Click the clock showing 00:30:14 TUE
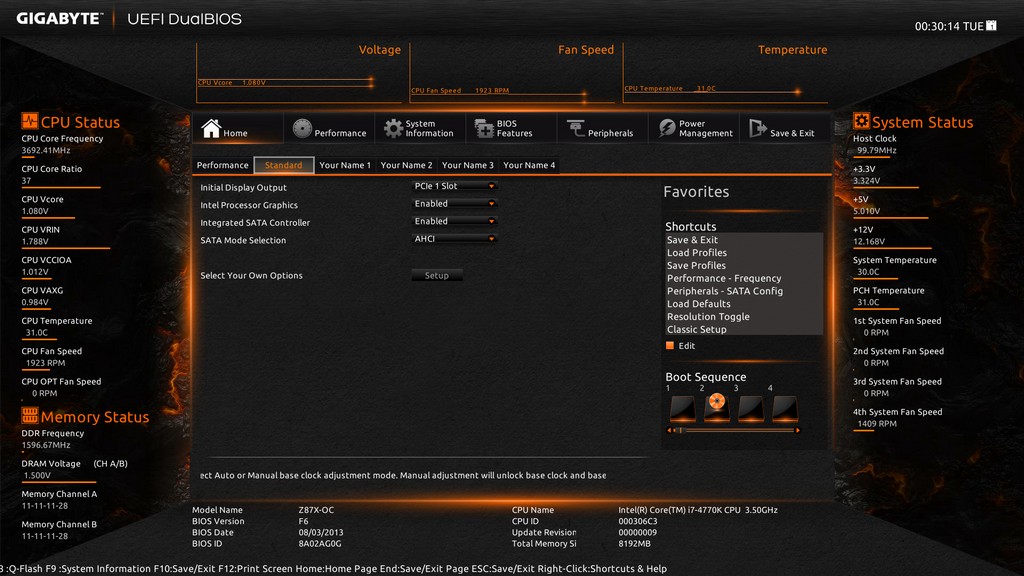This screenshot has width=1024, height=576. coord(949,26)
